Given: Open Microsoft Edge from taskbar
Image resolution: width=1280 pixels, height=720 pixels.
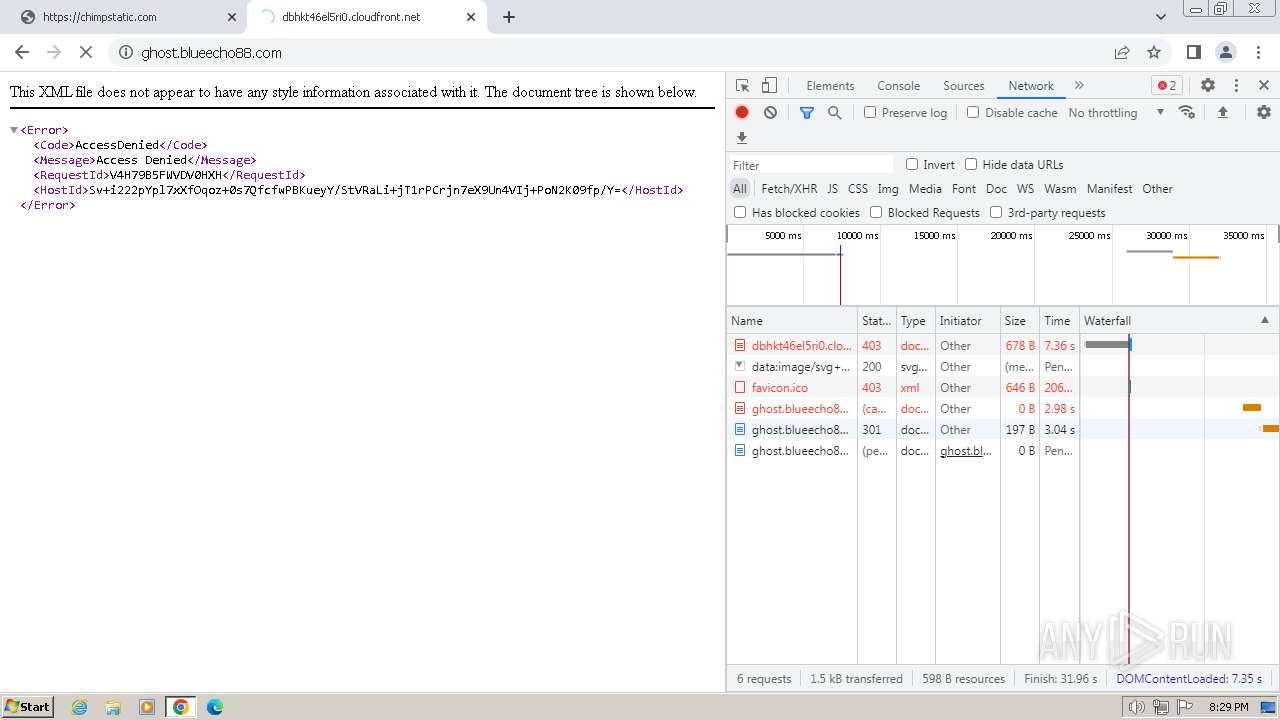Looking at the screenshot, I should [x=214, y=707].
